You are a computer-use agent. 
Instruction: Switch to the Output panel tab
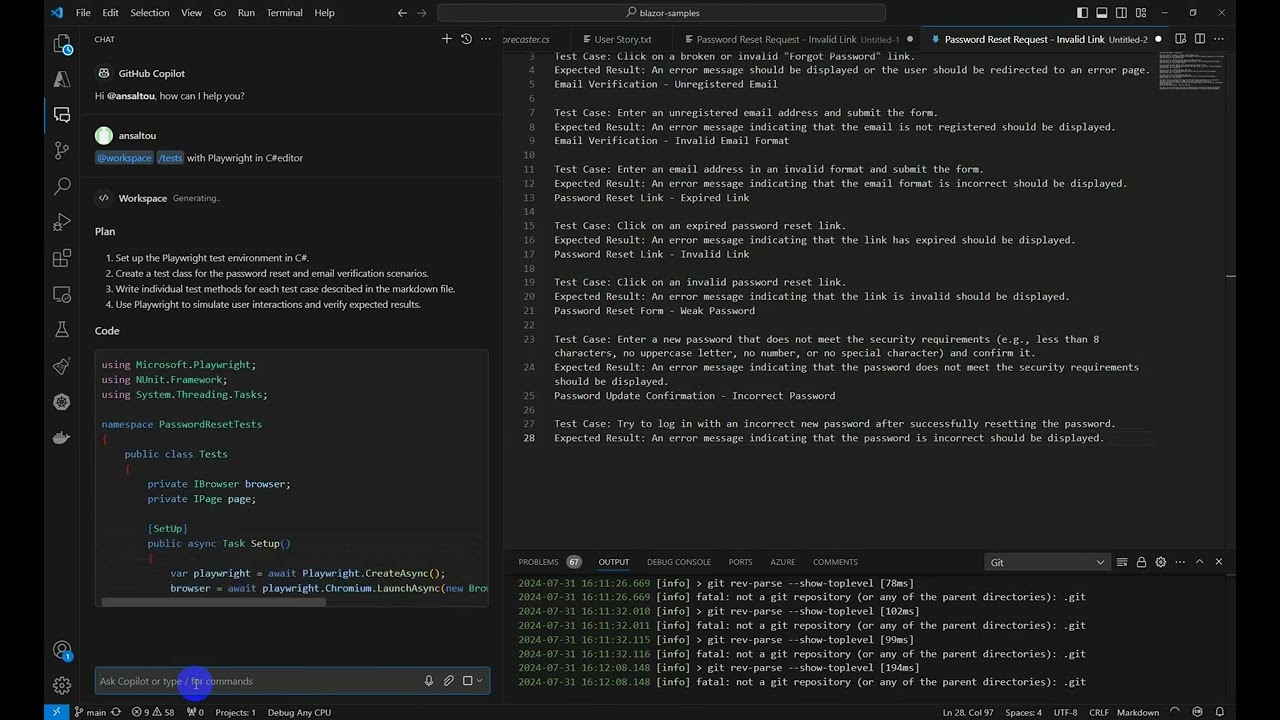614,562
